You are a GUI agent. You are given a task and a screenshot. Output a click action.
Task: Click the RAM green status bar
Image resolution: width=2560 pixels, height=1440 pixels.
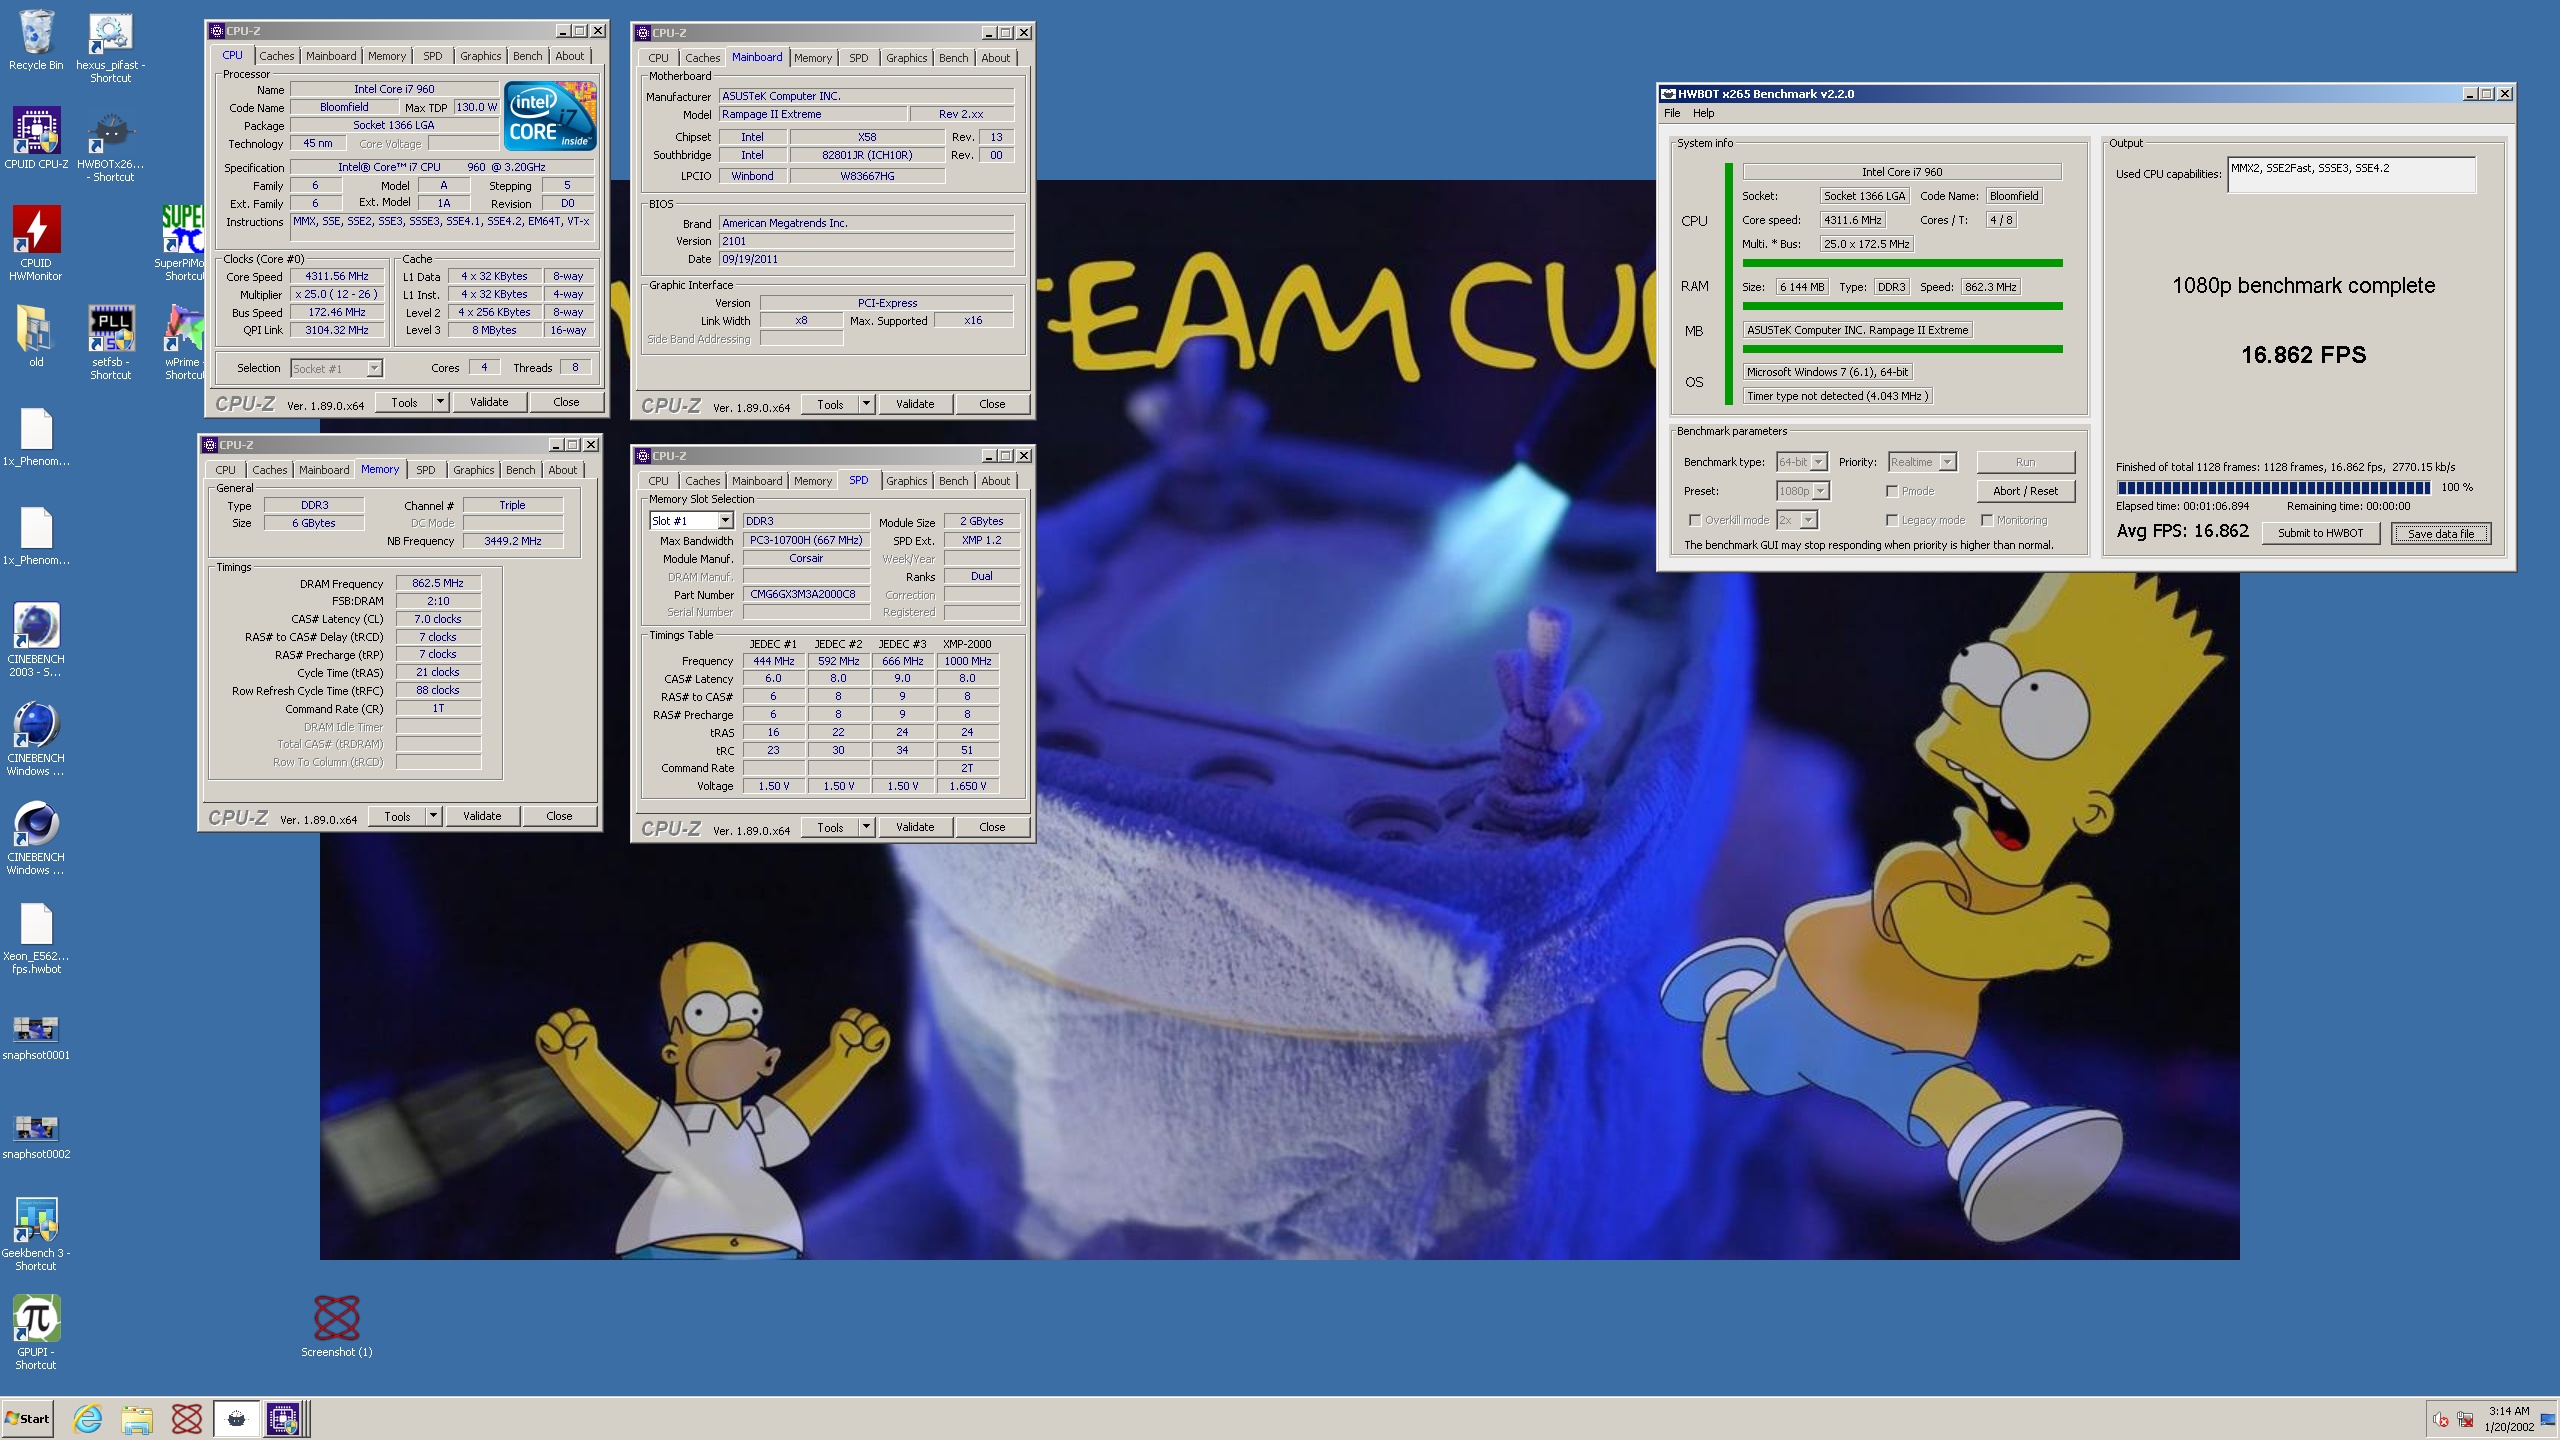[1902, 306]
